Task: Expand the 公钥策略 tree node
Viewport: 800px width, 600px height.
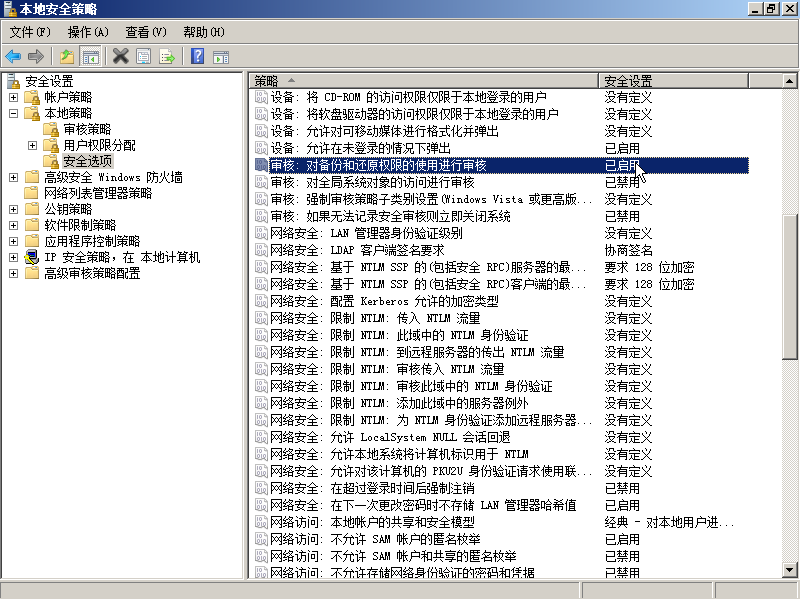Action: (x=14, y=209)
